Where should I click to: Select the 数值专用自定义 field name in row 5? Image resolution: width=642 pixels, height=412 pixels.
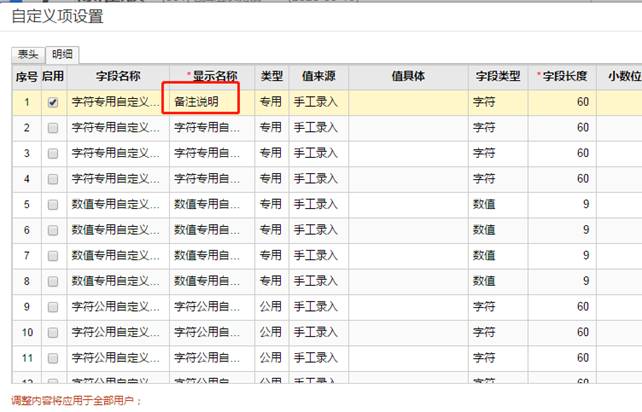(x=118, y=204)
